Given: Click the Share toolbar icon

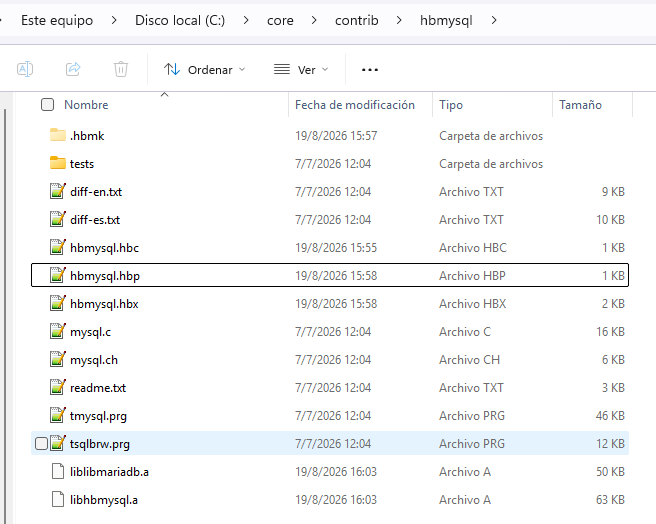Looking at the screenshot, I should [x=73, y=69].
